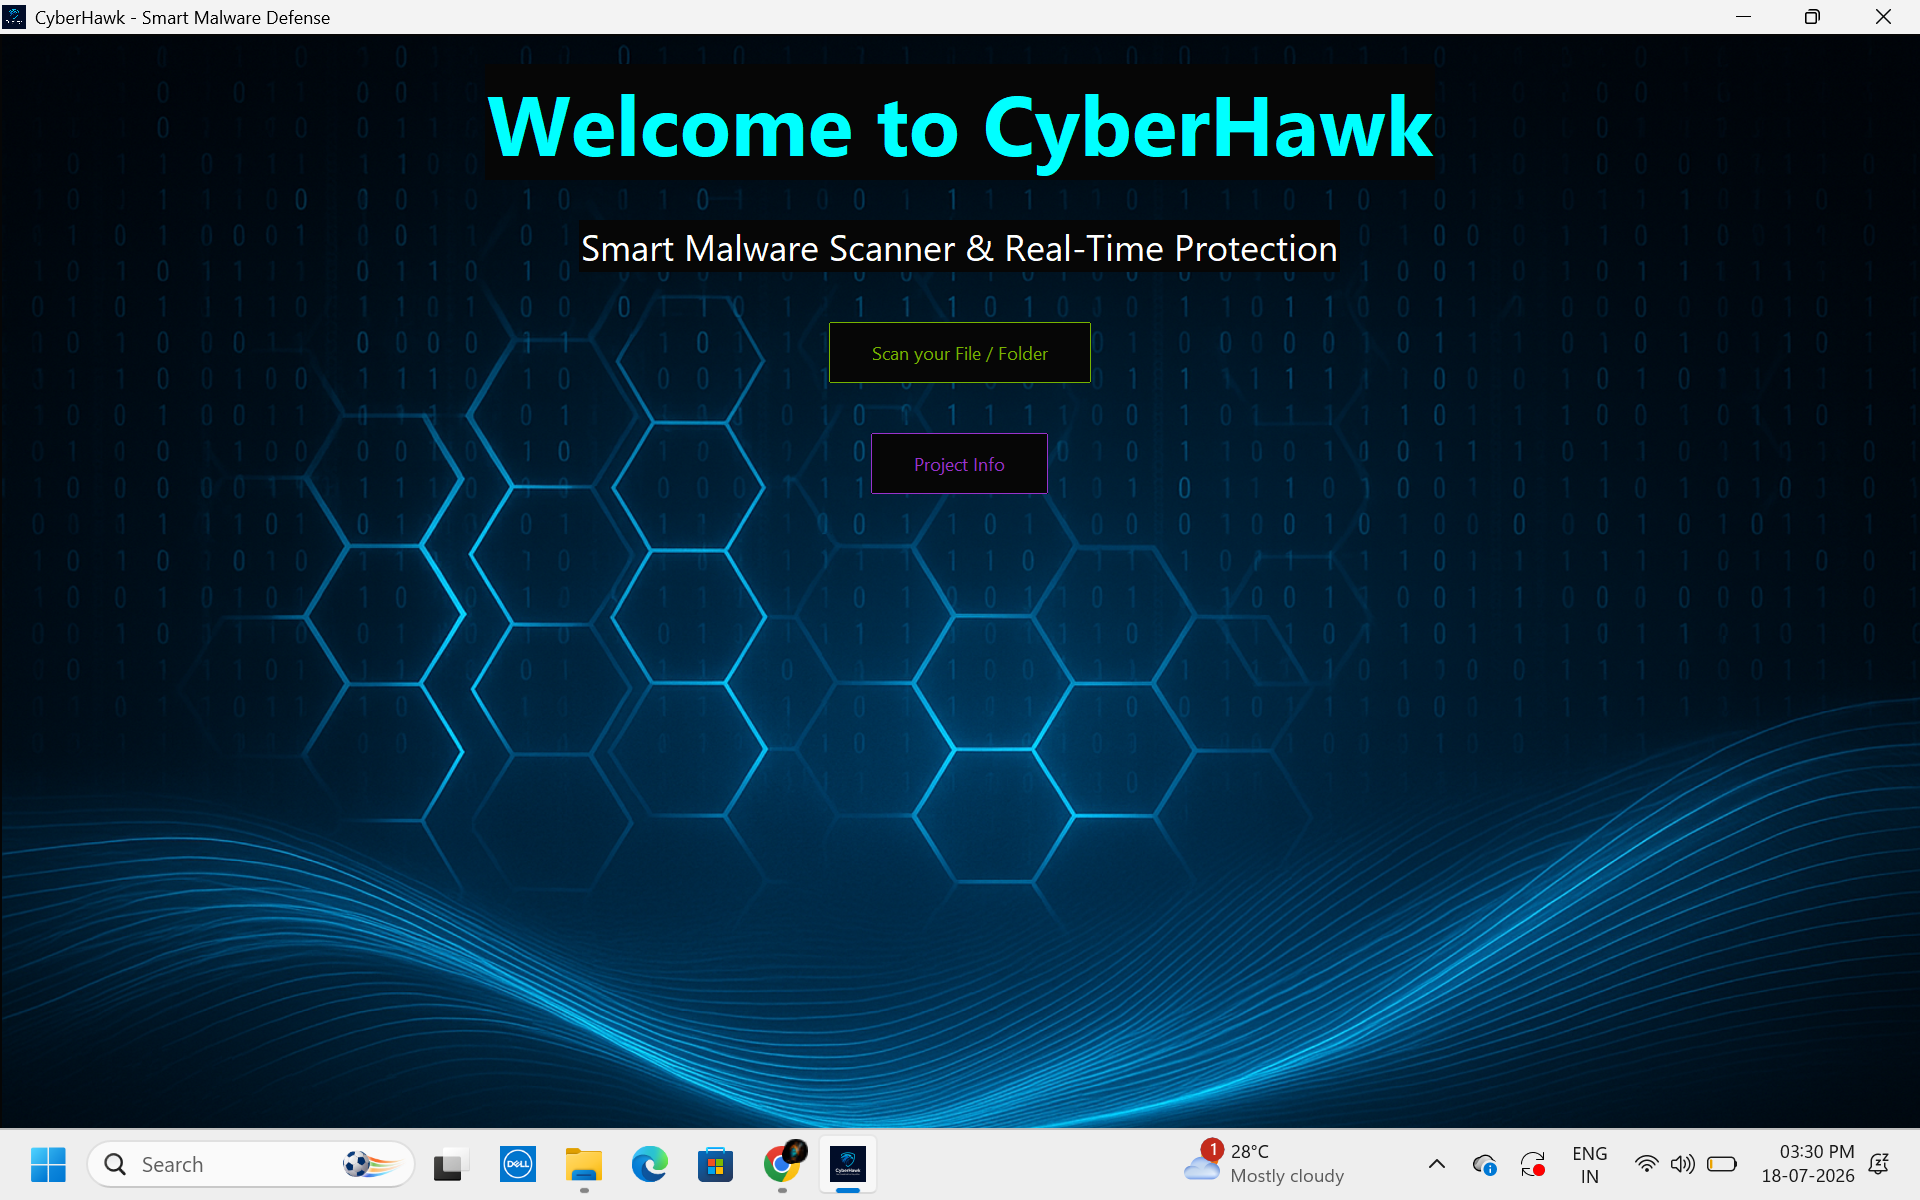This screenshot has height=1200, width=1920.
Task: Click the Smart Malware Scanner subtitle text
Action: click(959, 248)
